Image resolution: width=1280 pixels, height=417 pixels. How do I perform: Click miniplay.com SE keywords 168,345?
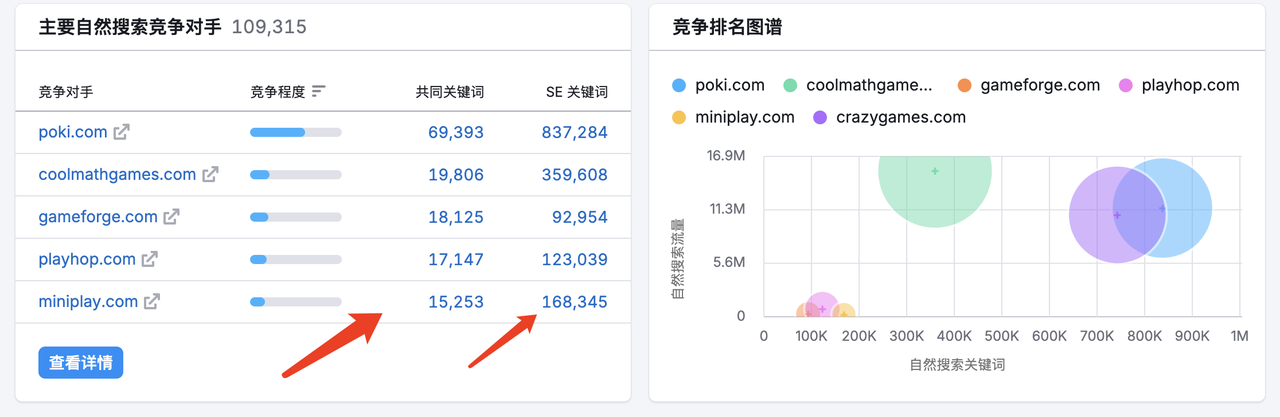click(x=574, y=301)
